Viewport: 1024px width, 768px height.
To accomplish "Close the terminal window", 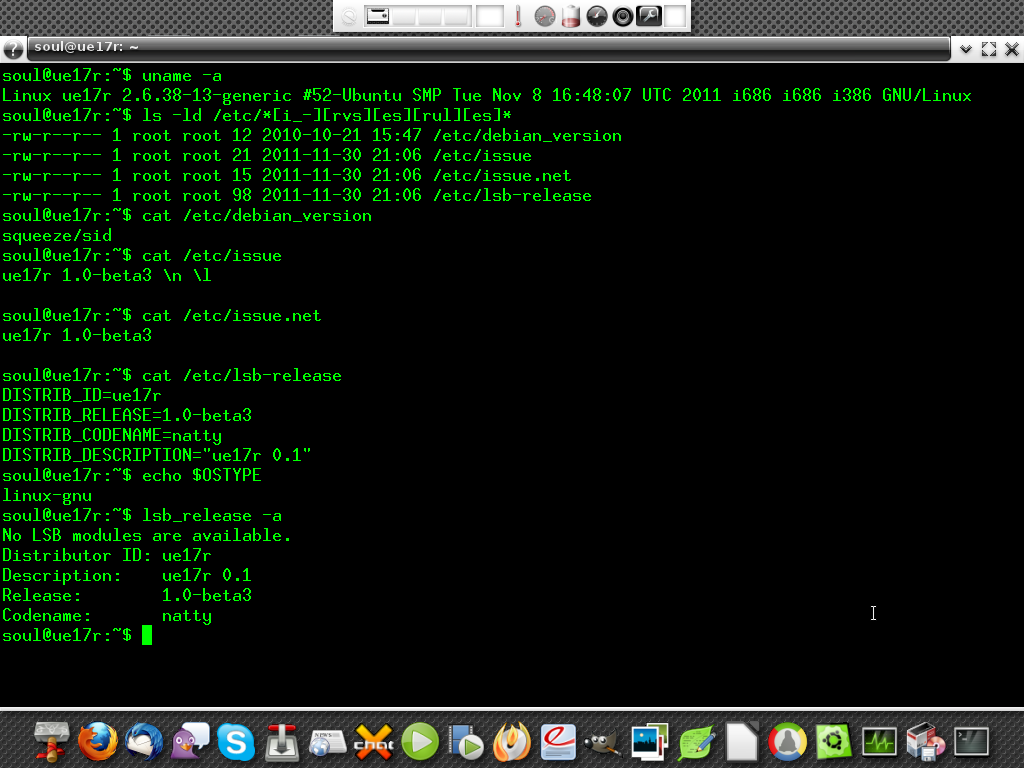I will [x=1012, y=49].
